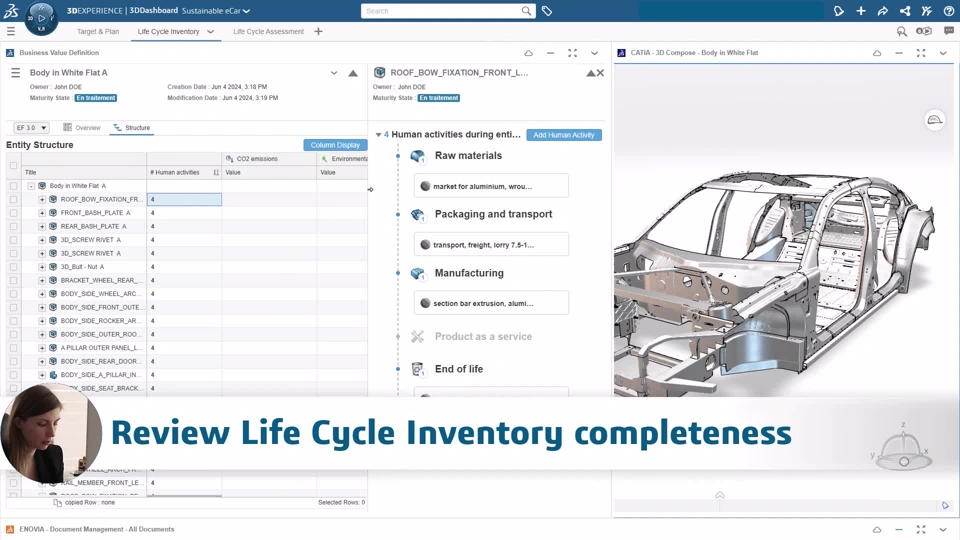Click the search magnifier icon

click(527, 11)
